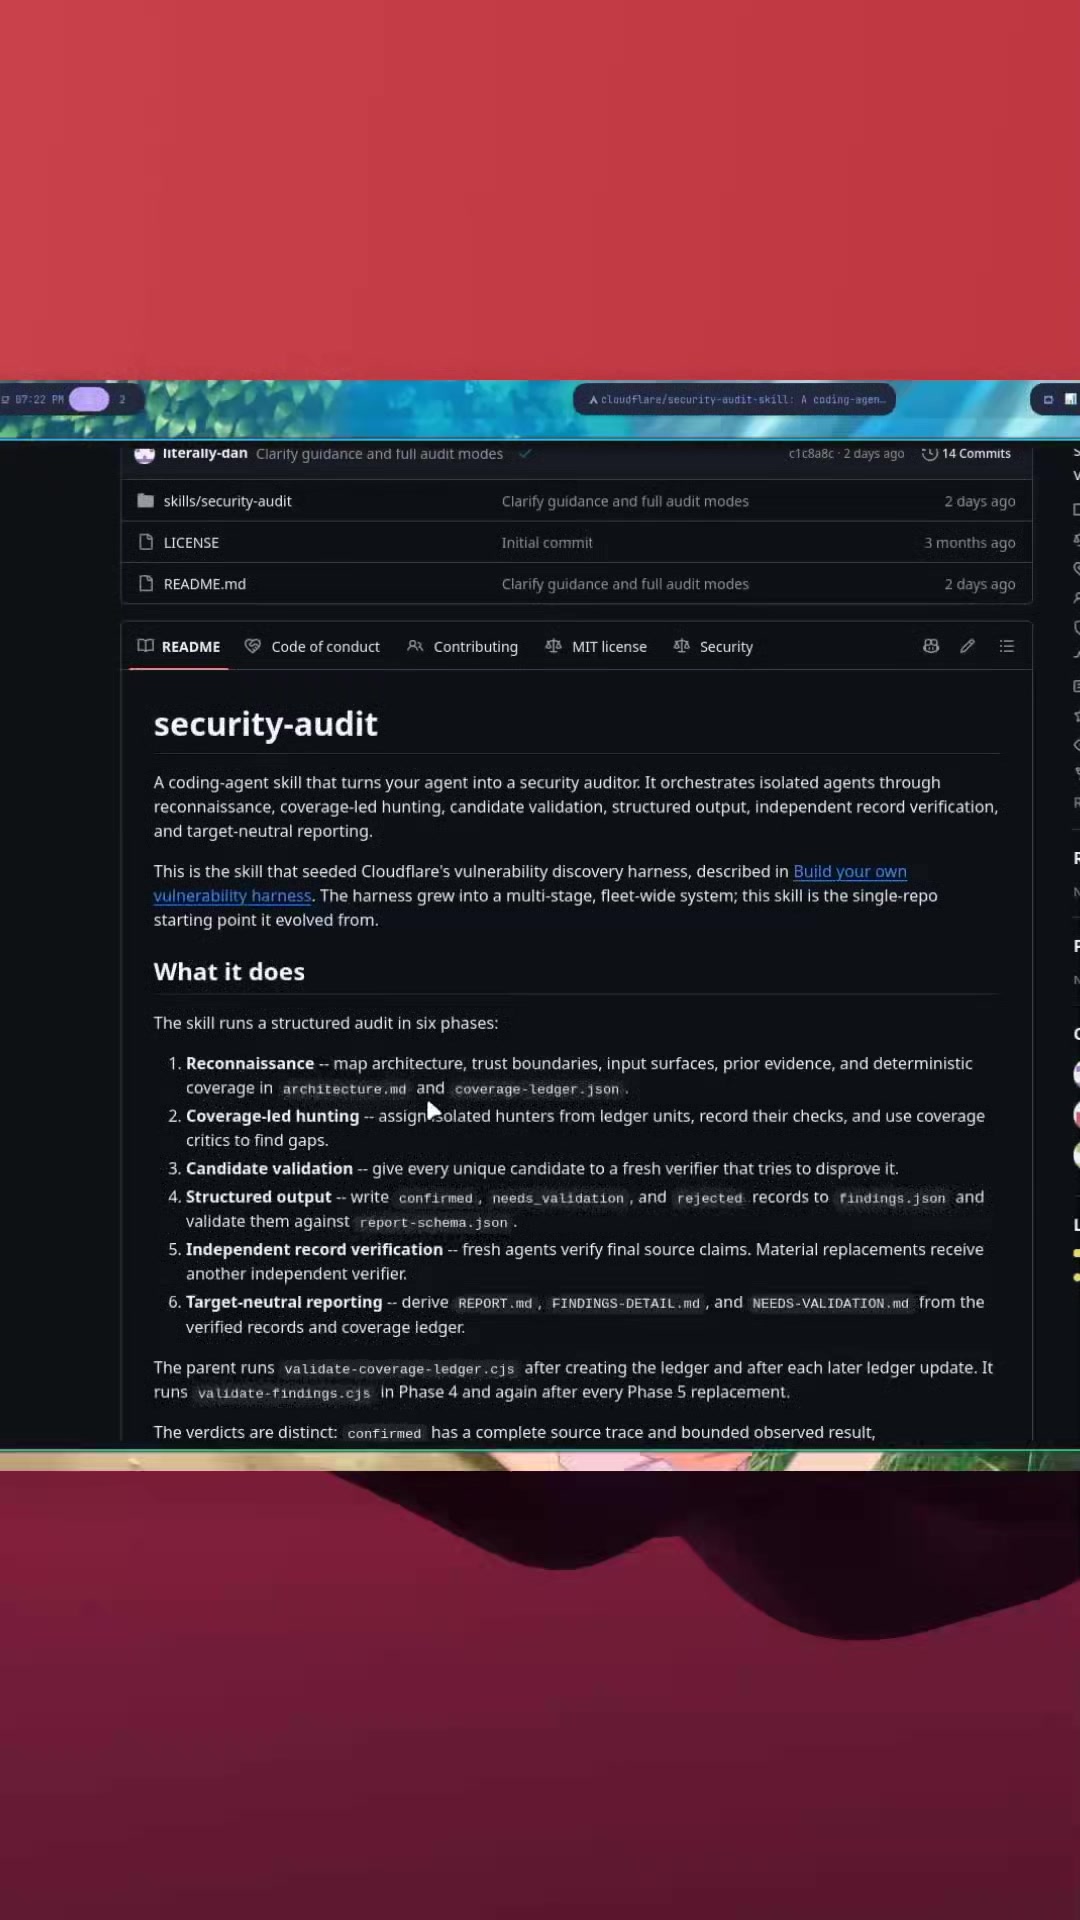Screen dimensions: 1080x1920
Task: Switch to the README tab
Action: tap(179, 646)
